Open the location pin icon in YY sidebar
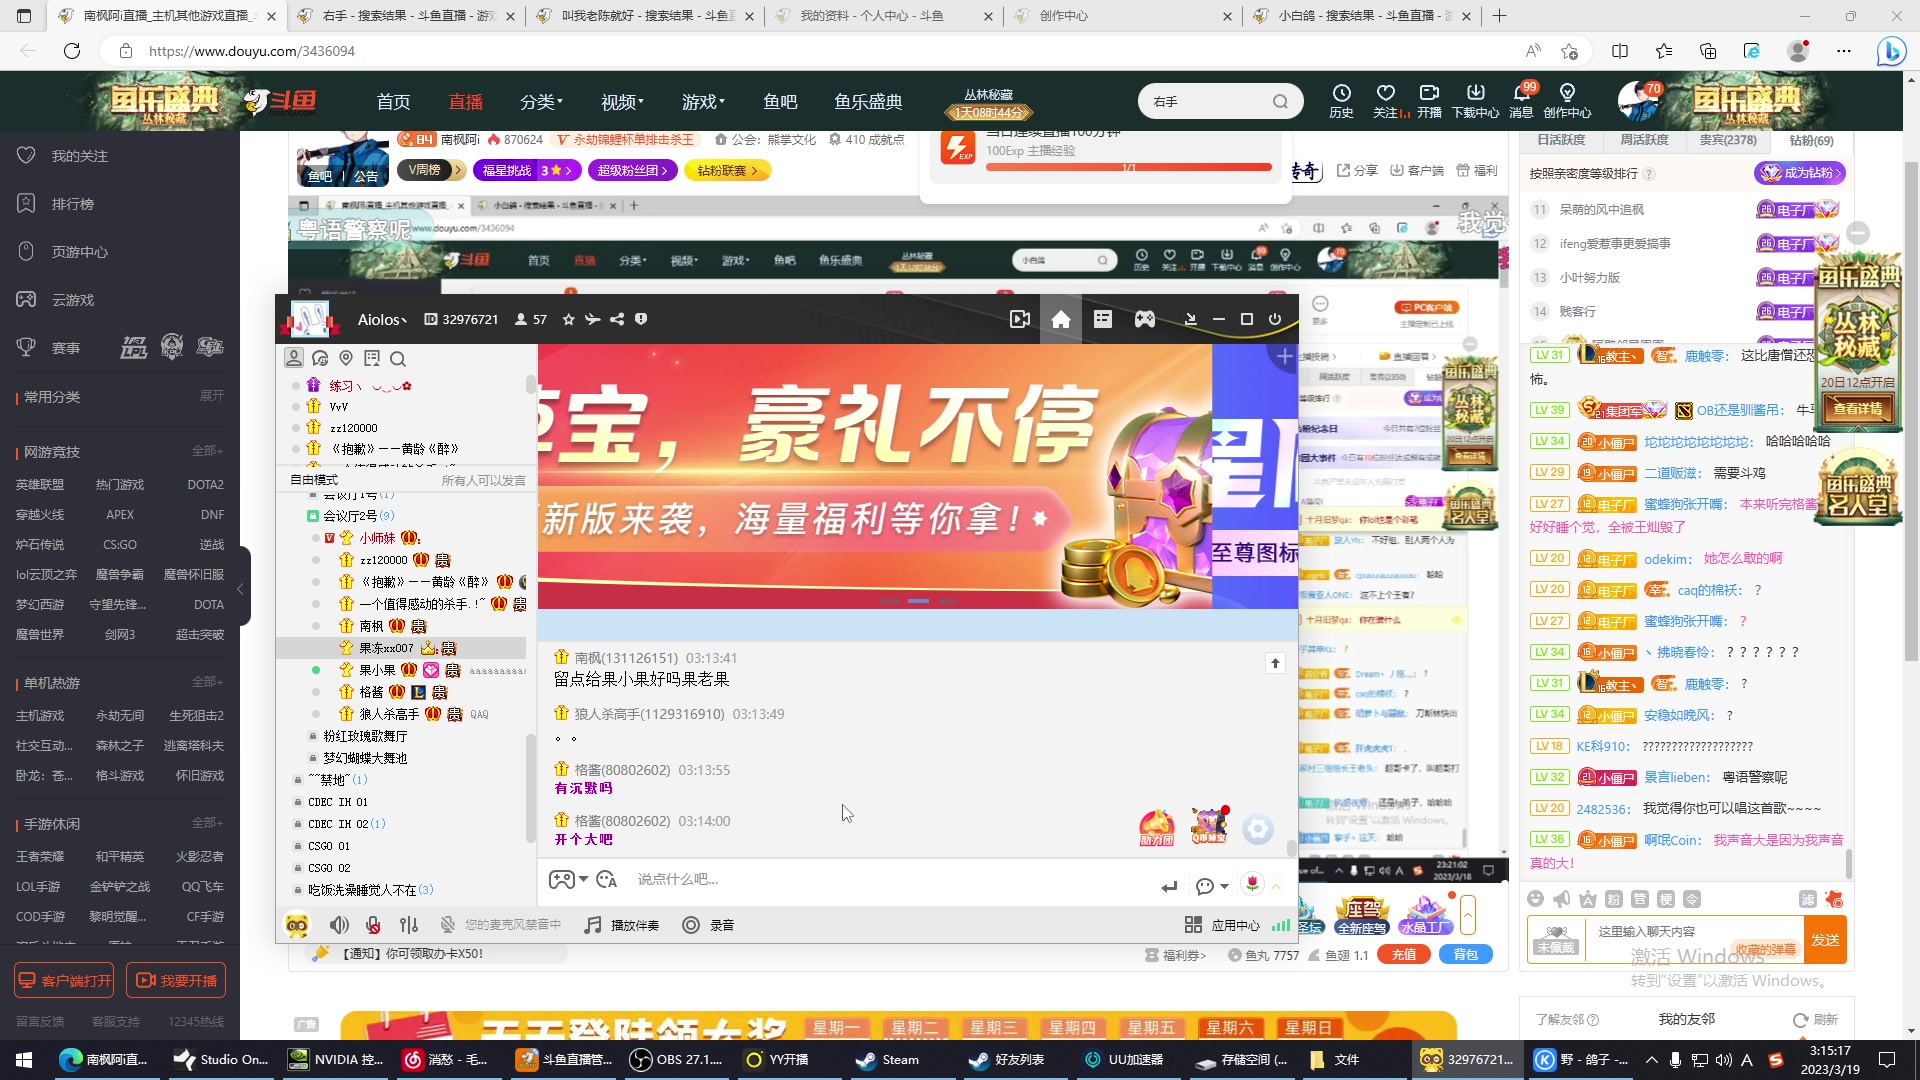1920x1080 pixels. 346,358
